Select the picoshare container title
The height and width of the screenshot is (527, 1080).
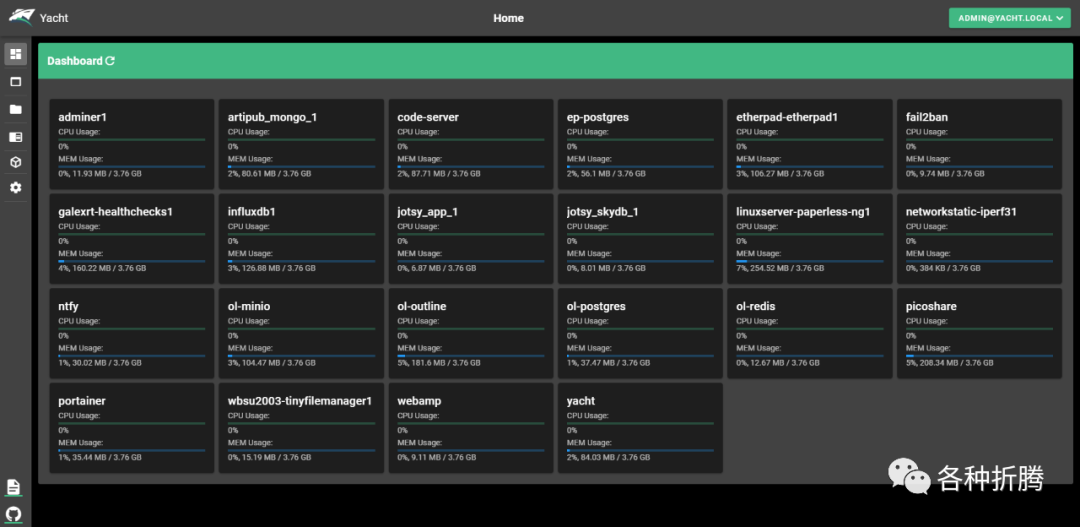tap(931, 307)
